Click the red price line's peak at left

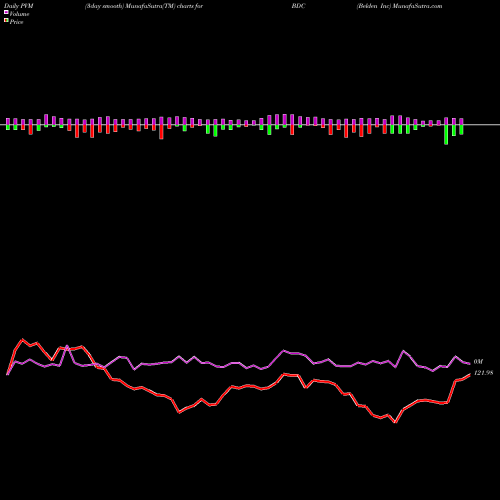point(23,340)
